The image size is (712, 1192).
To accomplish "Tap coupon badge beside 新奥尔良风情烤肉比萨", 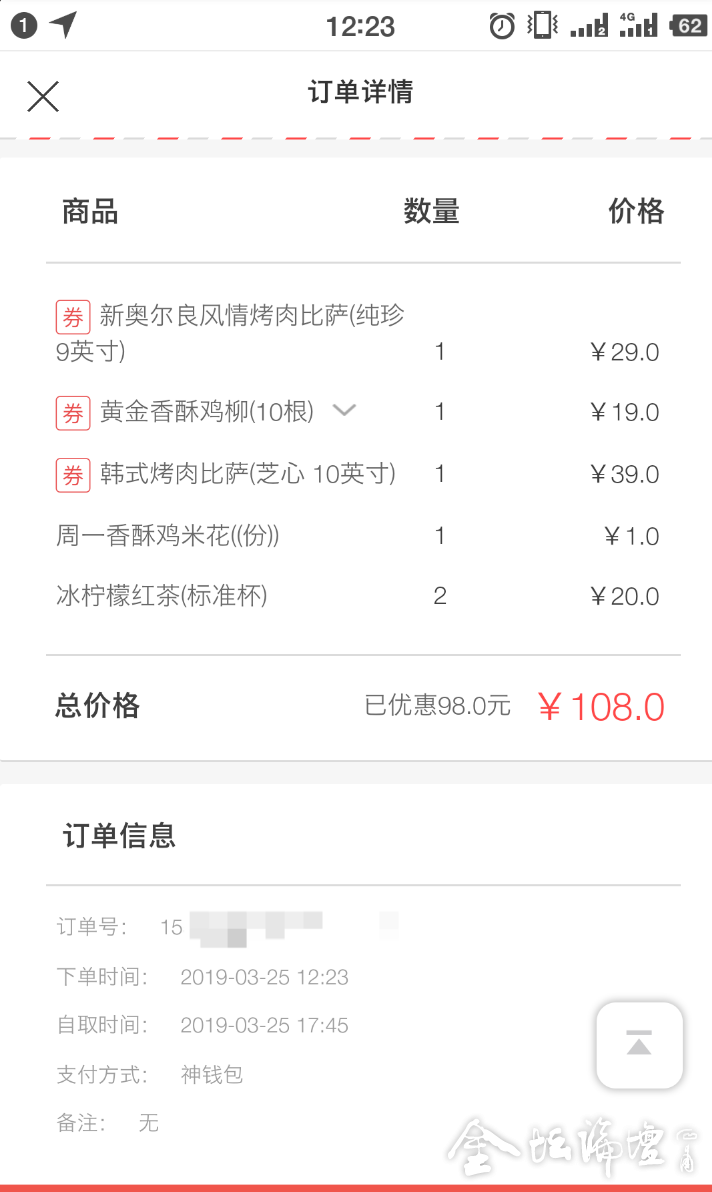I will click(73, 318).
